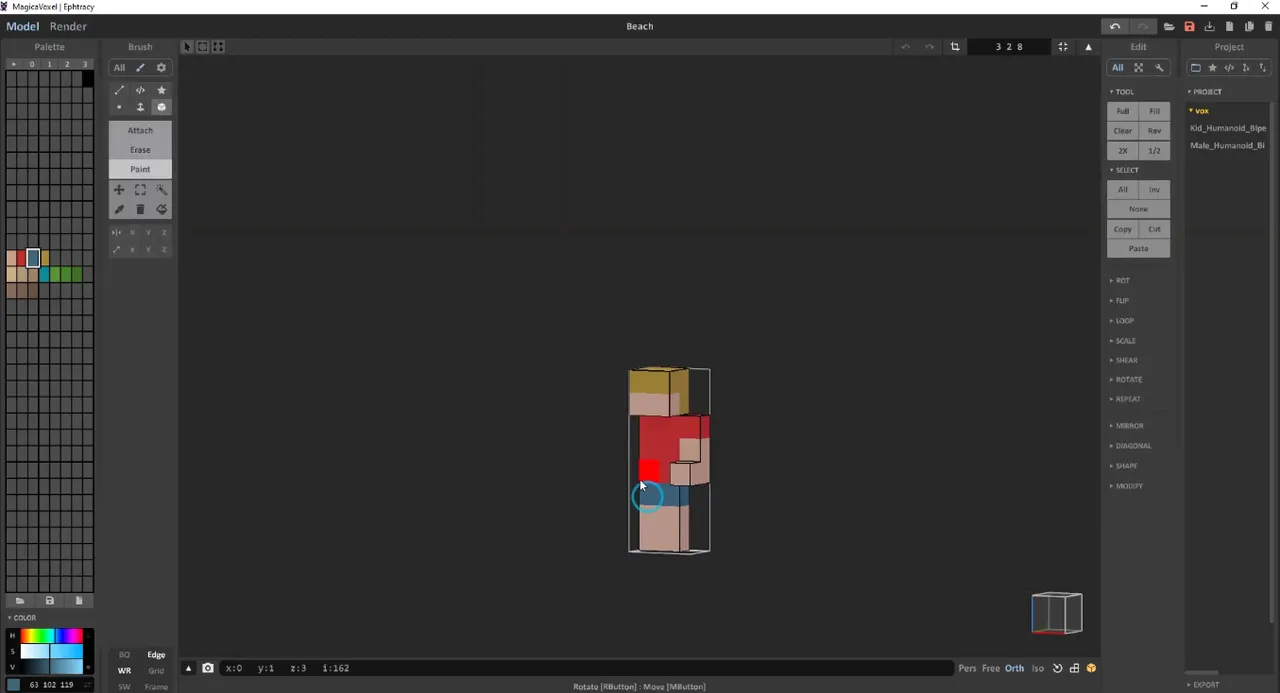Expand the FLIP section
The image size is (1280, 693).
pyautogui.click(x=1120, y=301)
